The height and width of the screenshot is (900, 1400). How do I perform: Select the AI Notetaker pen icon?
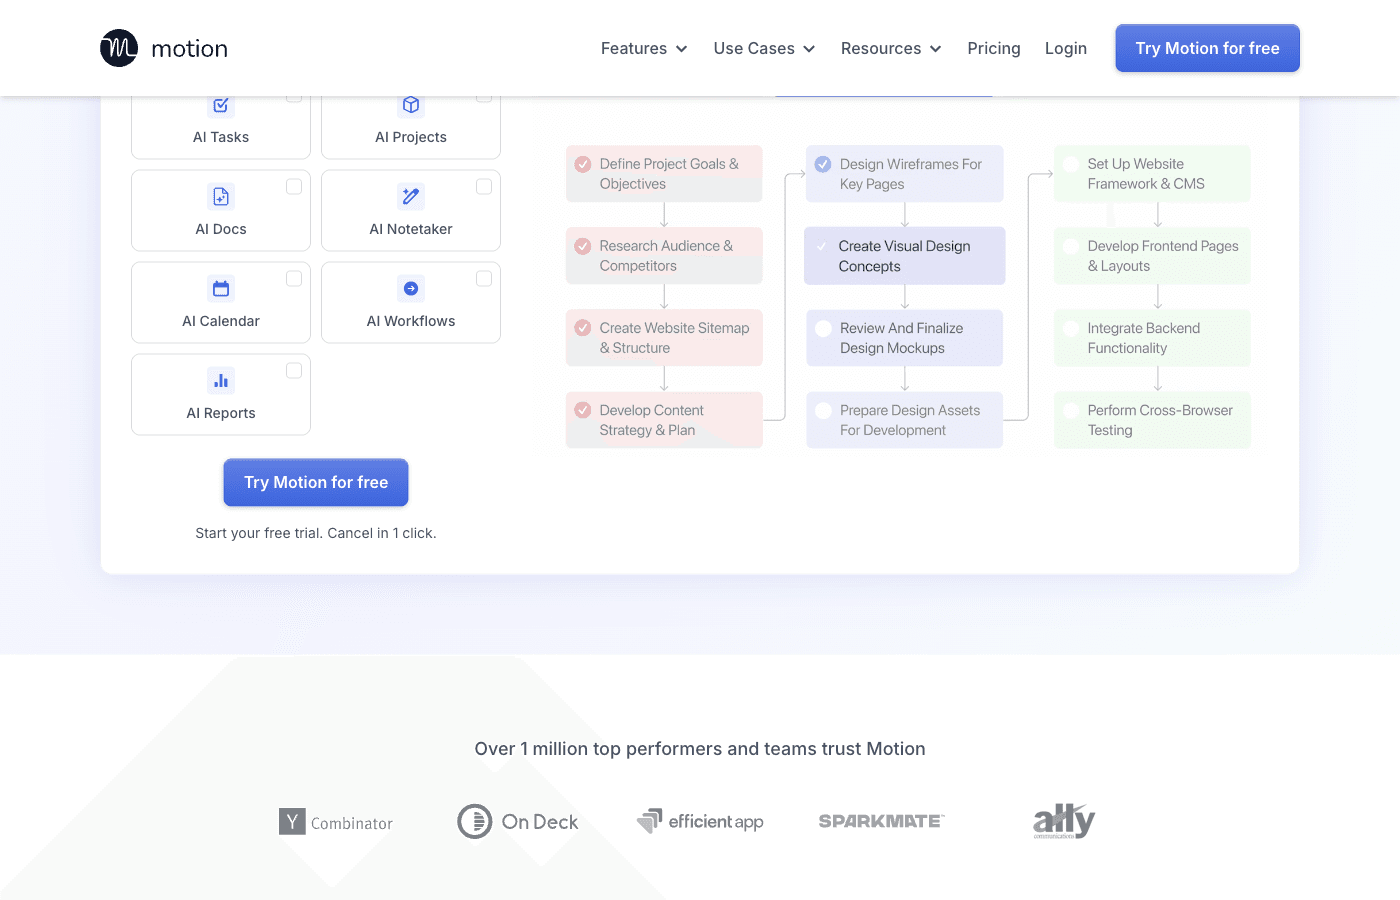[x=411, y=196]
